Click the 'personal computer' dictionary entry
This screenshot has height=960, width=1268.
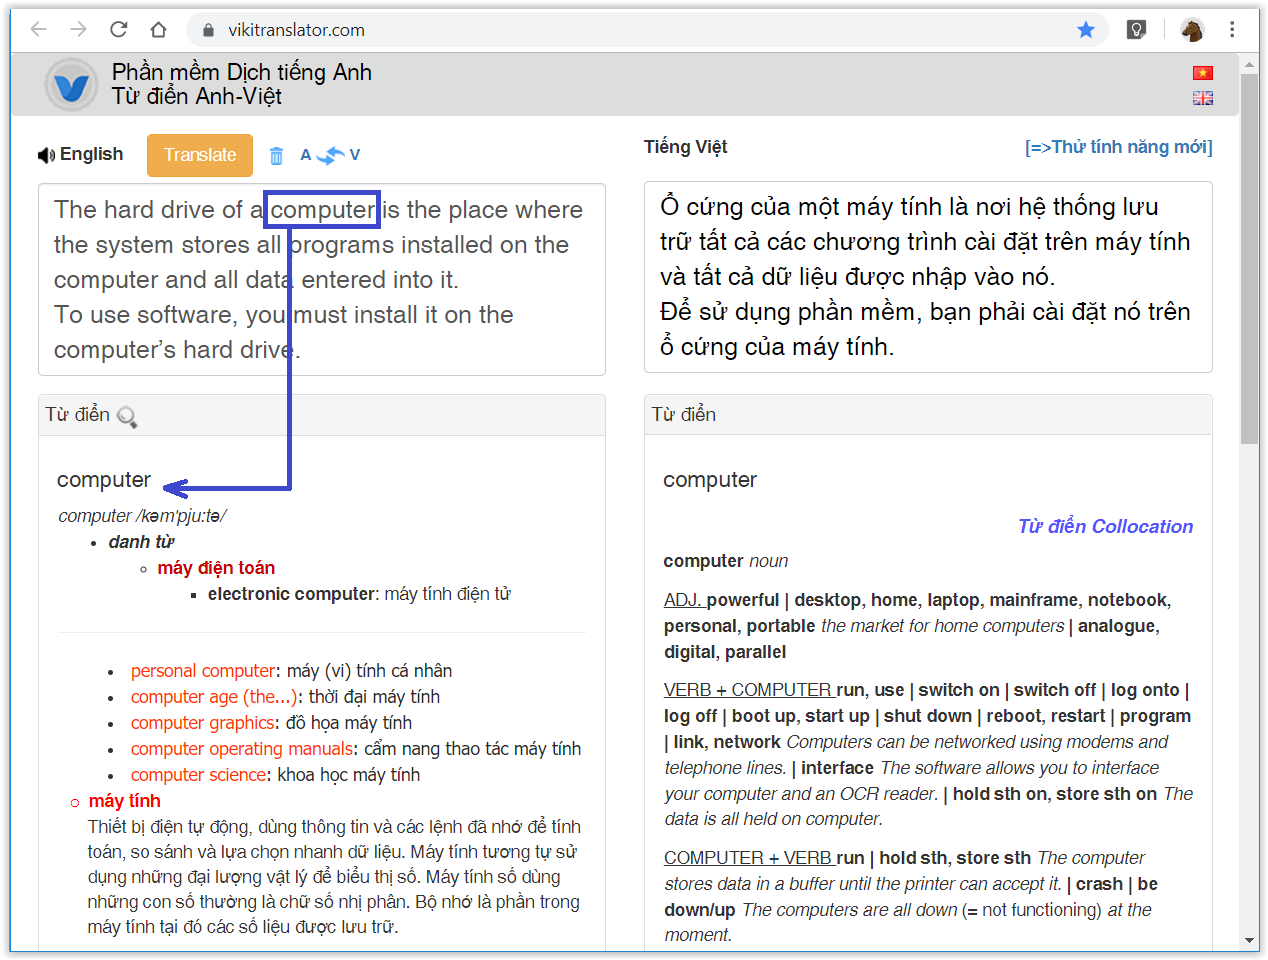(x=203, y=671)
